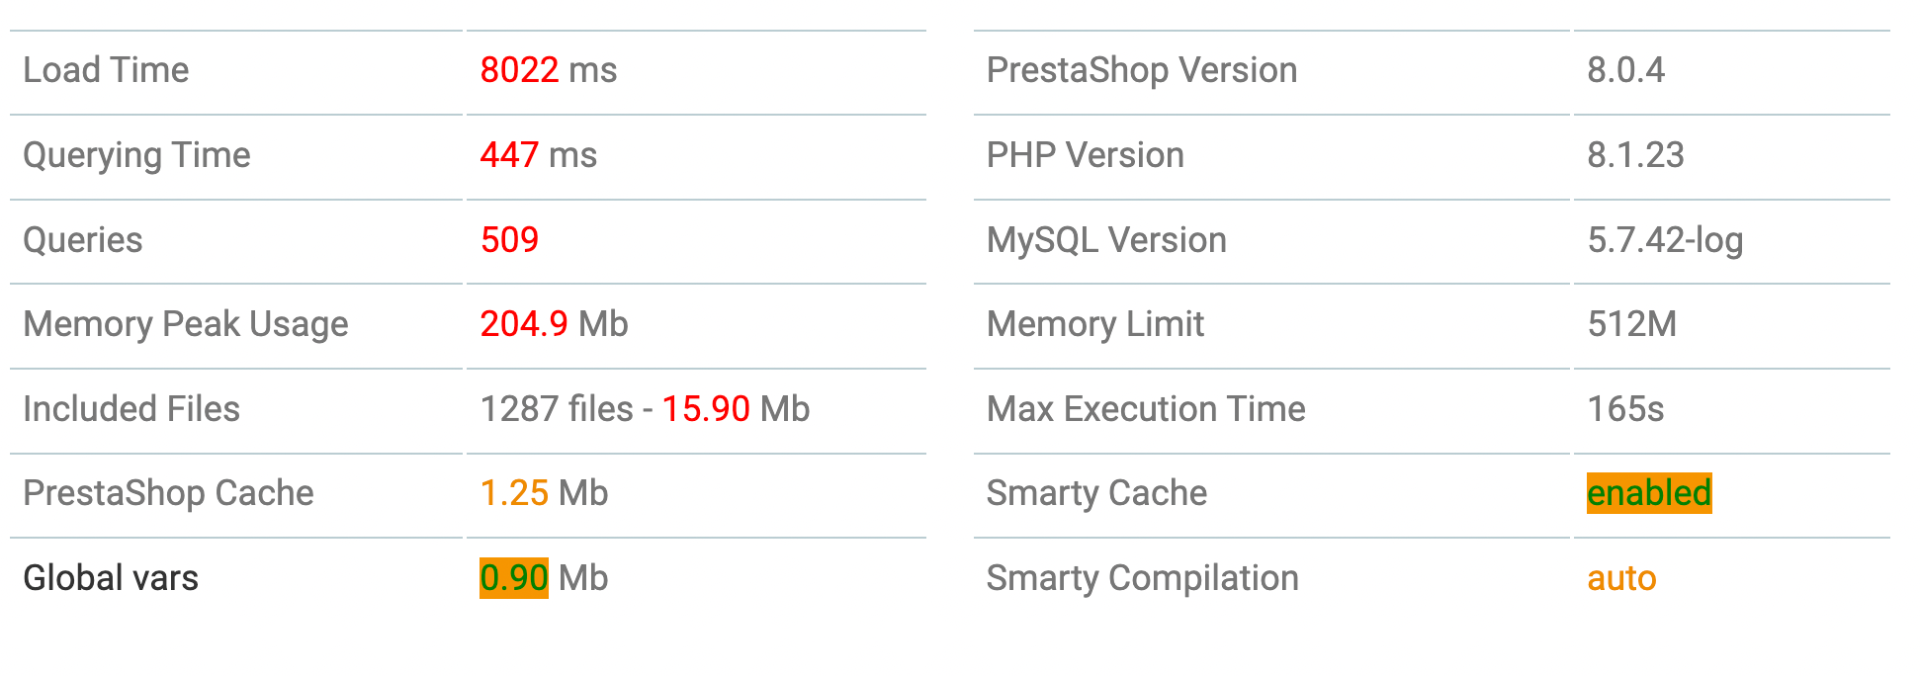The image size is (1920, 676).
Task: Click the PrestaShop Version 8.0.4 value
Action: (1625, 70)
